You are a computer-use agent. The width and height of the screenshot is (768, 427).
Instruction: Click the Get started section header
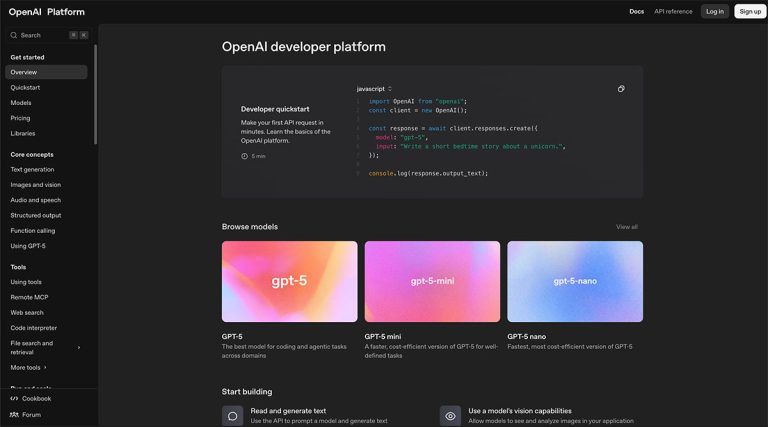[27, 57]
